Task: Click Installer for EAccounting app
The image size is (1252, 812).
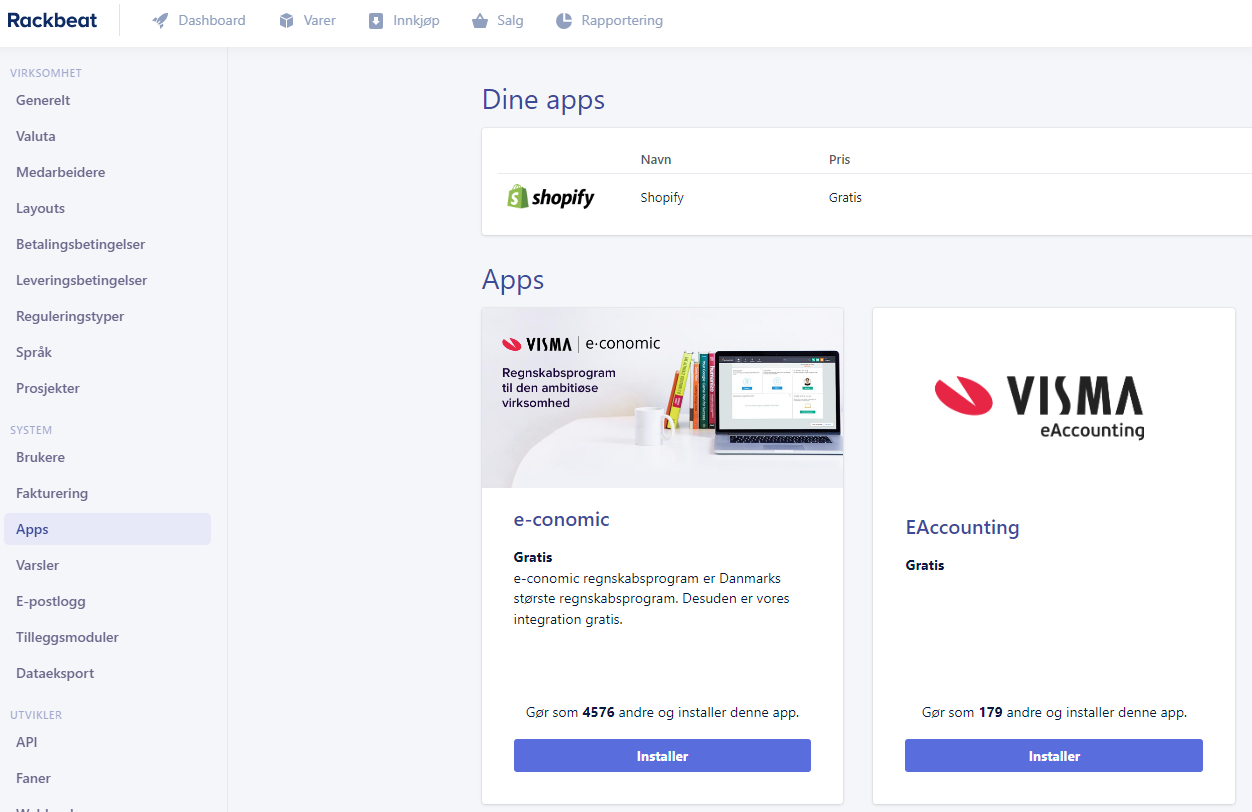Action: 1054,756
